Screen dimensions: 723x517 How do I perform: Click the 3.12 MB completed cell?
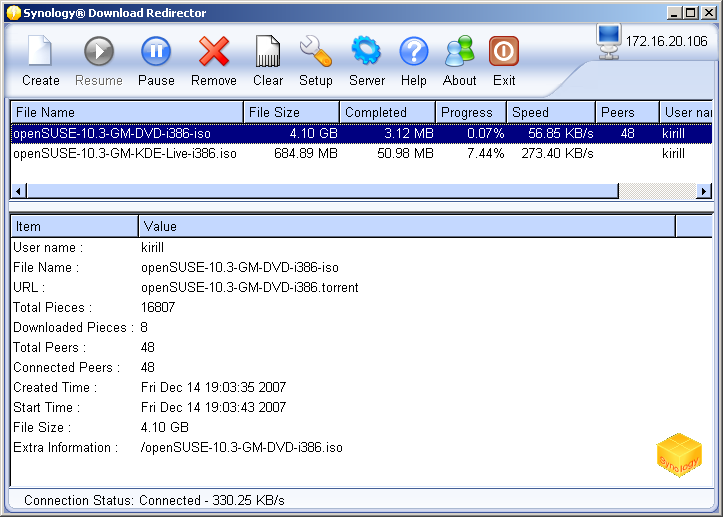(409, 134)
